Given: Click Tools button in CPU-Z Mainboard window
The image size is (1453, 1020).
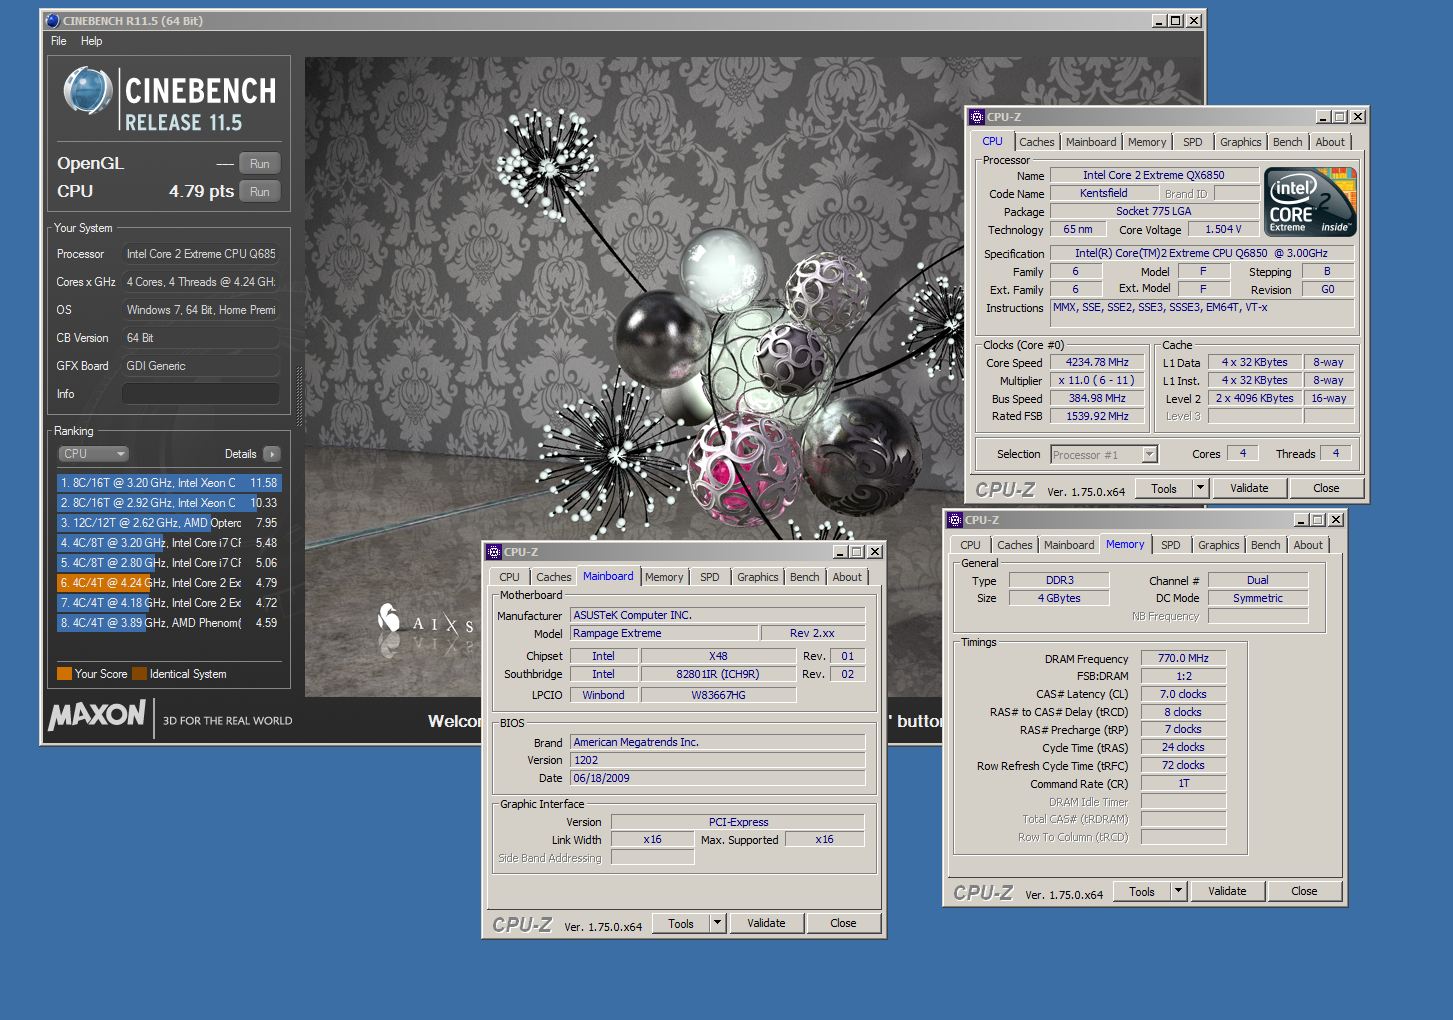Looking at the screenshot, I should [x=681, y=923].
